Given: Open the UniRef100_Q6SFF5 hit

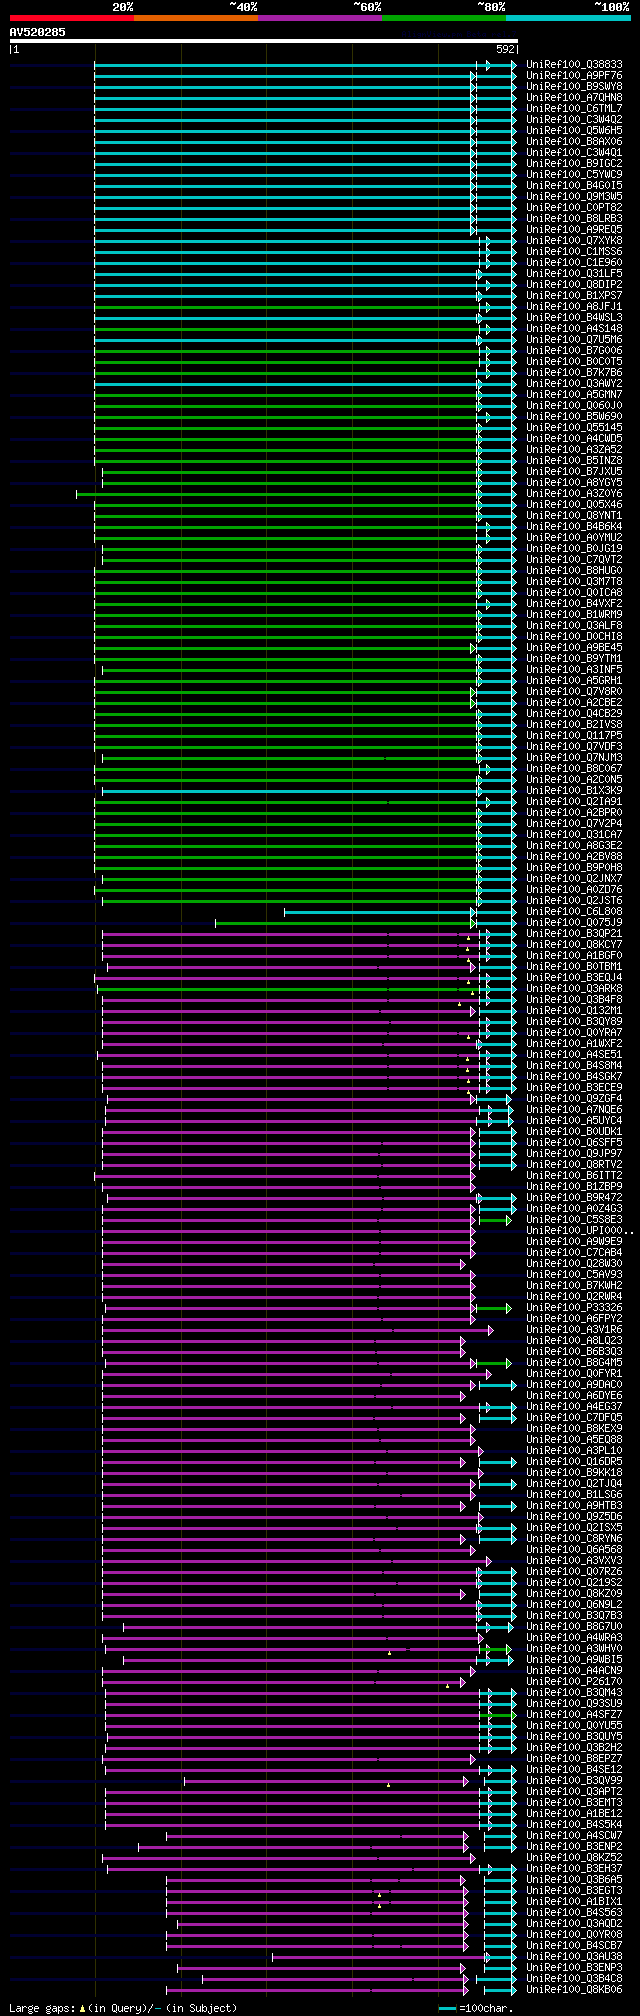Looking at the screenshot, I should pos(575,1143).
